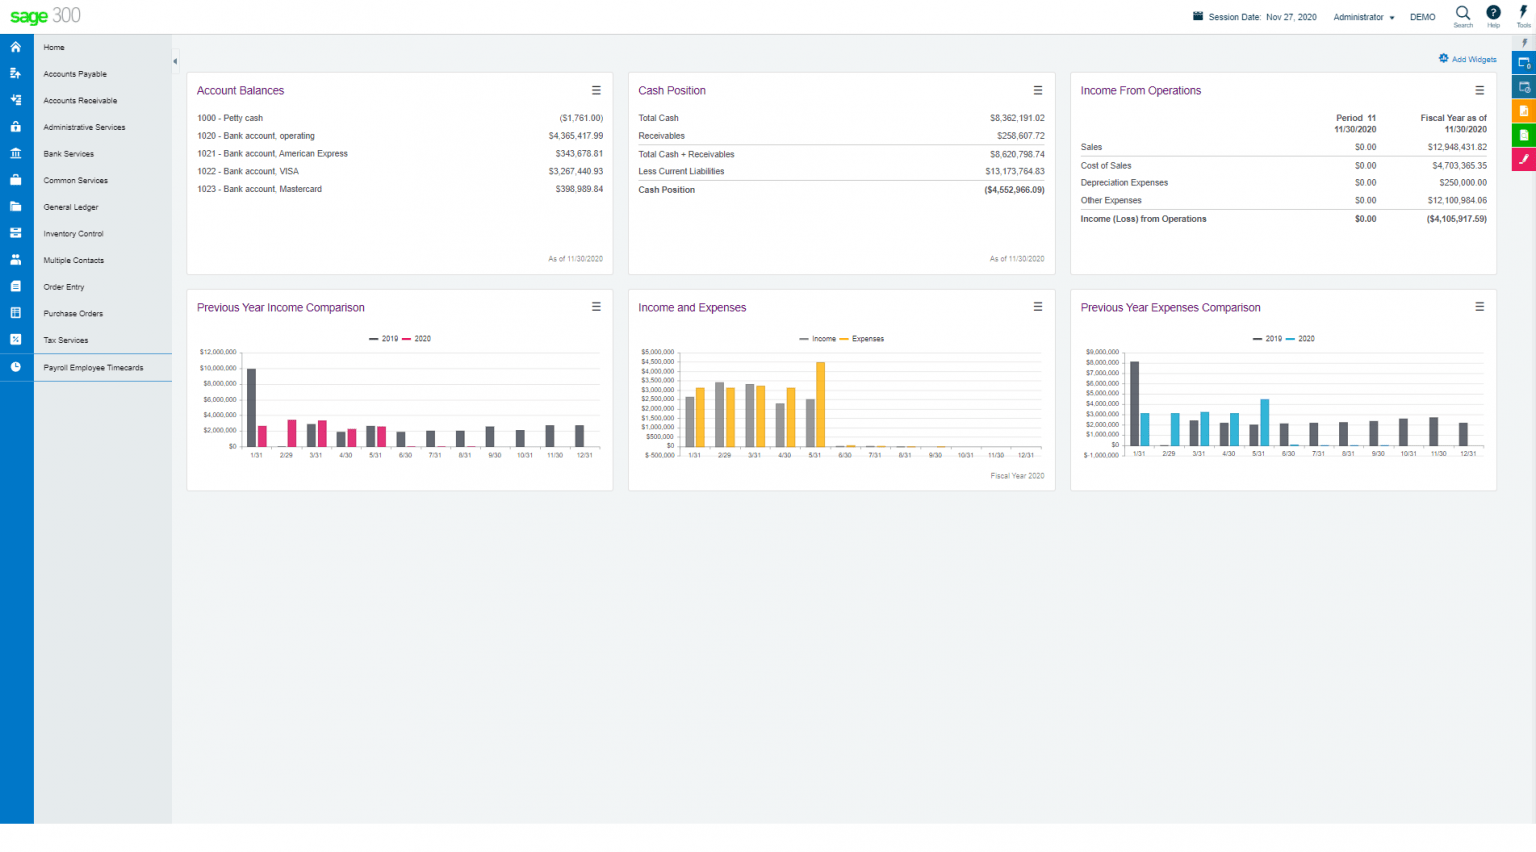Collapse the navigation sidebar with the arrow
Screen dimensions: 1536x852
click(x=176, y=60)
